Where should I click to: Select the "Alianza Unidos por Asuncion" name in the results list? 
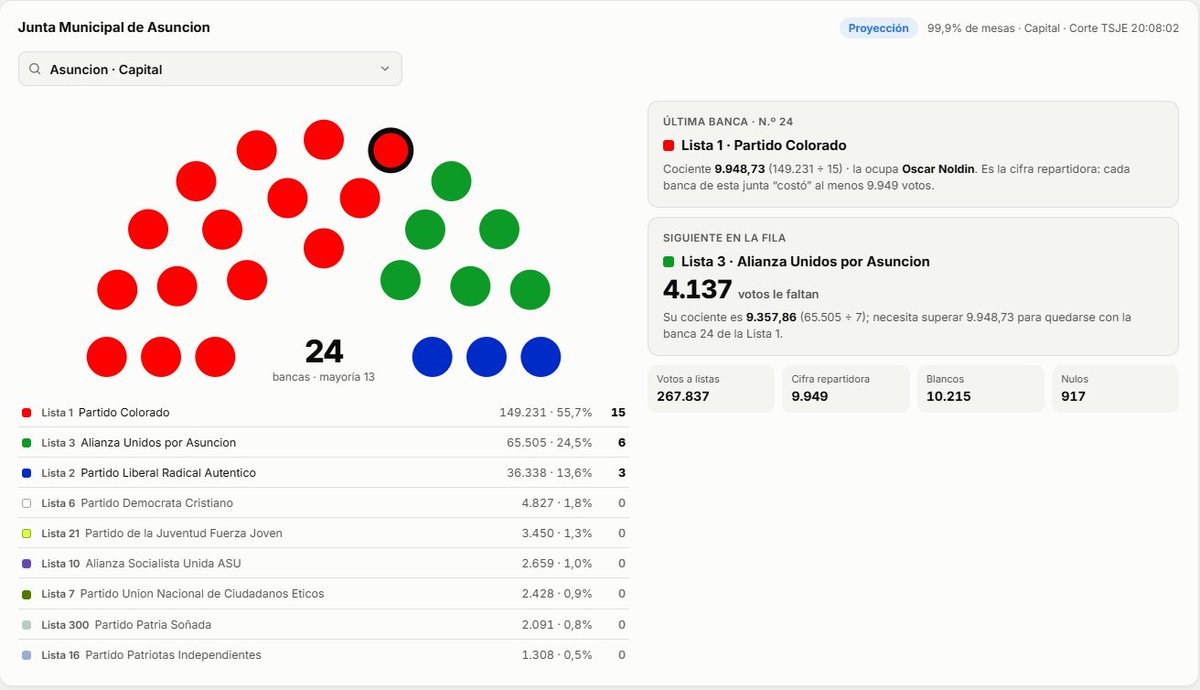point(158,443)
